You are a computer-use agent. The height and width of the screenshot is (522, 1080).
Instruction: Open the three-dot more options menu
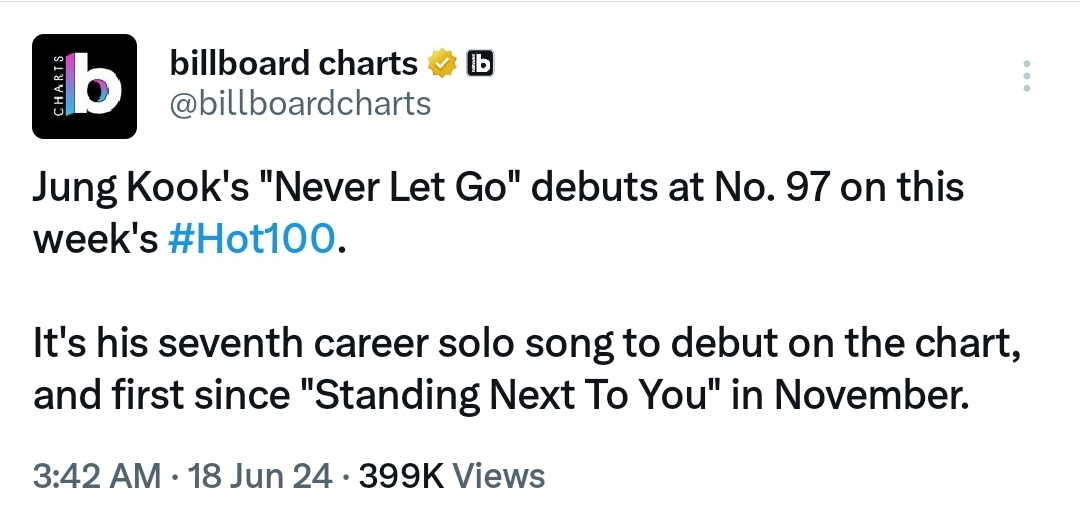click(x=1026, y=76)
